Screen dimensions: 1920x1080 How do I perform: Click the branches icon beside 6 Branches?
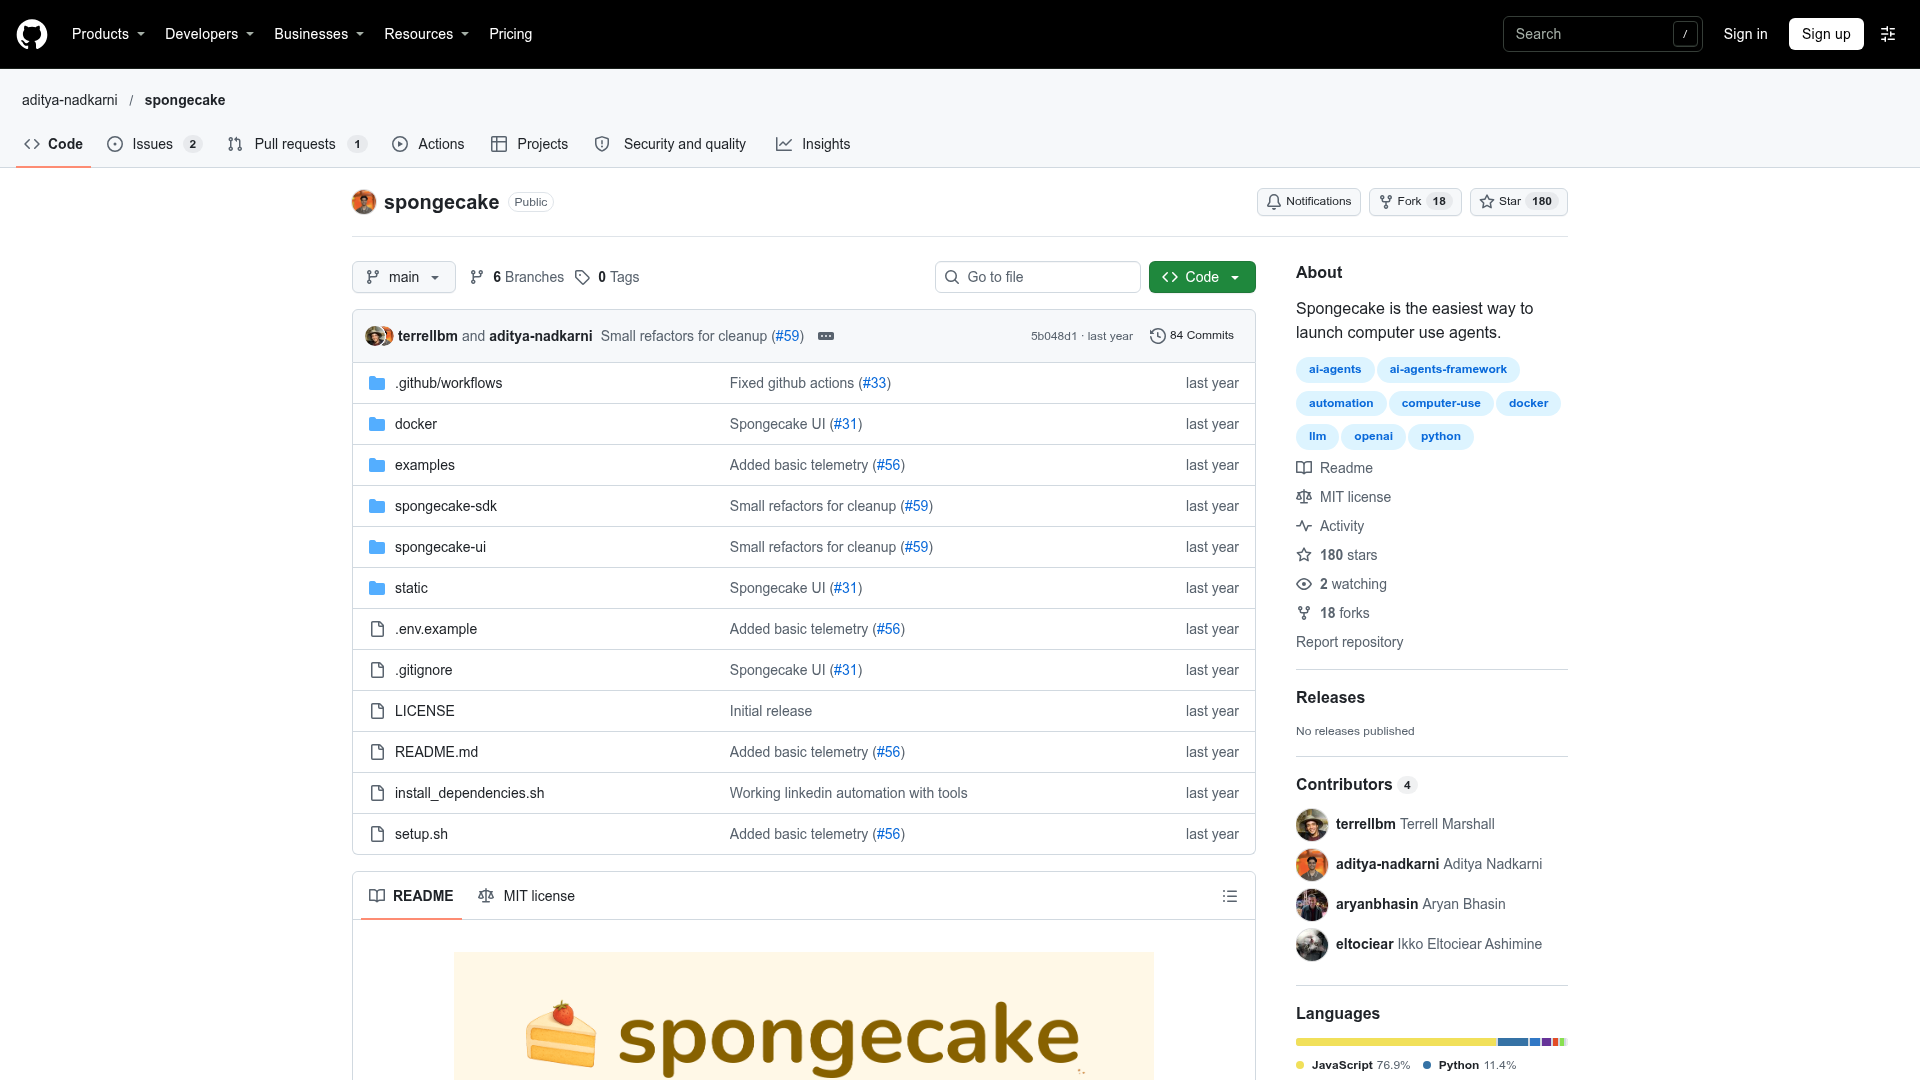click(x=477, y=277)
